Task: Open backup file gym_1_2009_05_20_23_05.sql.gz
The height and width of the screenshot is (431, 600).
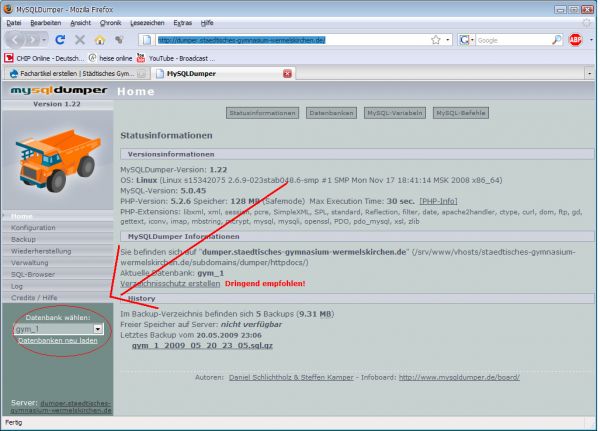Action: [x=202, y=346]
